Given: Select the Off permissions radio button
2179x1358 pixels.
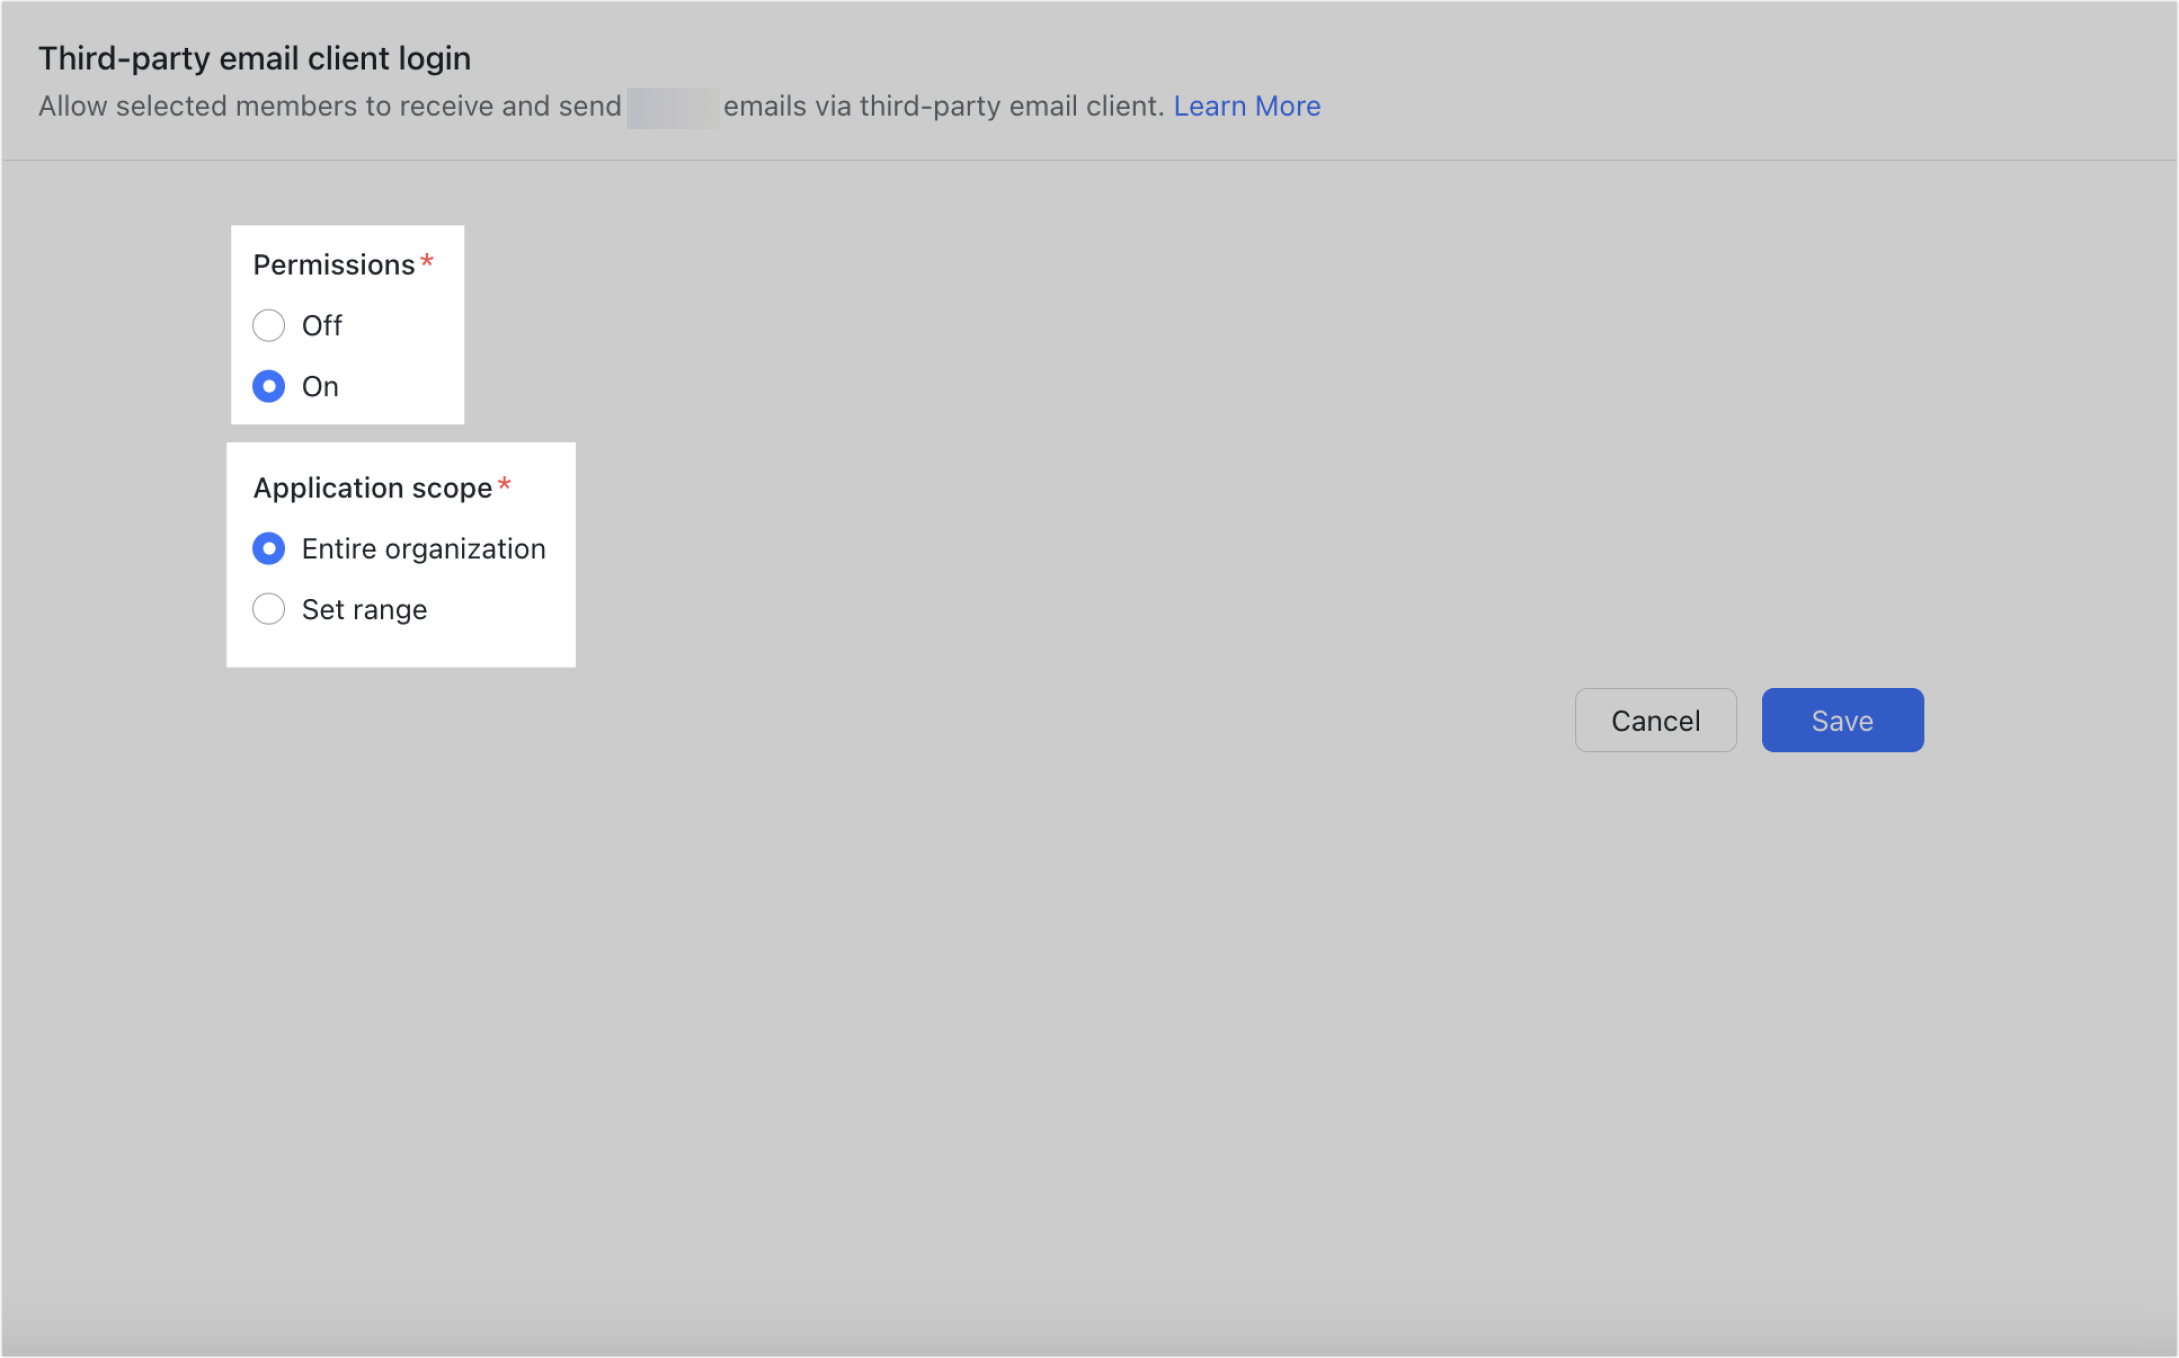Looking at the screenshot, I should (x=268, y=325).
